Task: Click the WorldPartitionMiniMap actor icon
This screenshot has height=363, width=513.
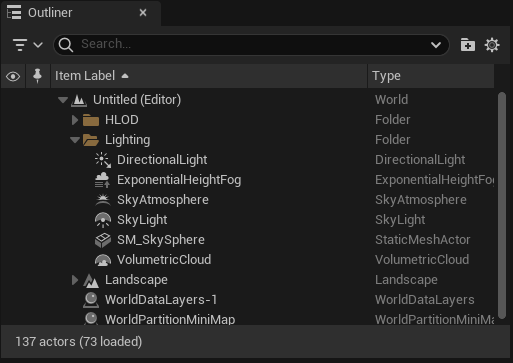Action: pyautogui.click(x=91, y=319)
